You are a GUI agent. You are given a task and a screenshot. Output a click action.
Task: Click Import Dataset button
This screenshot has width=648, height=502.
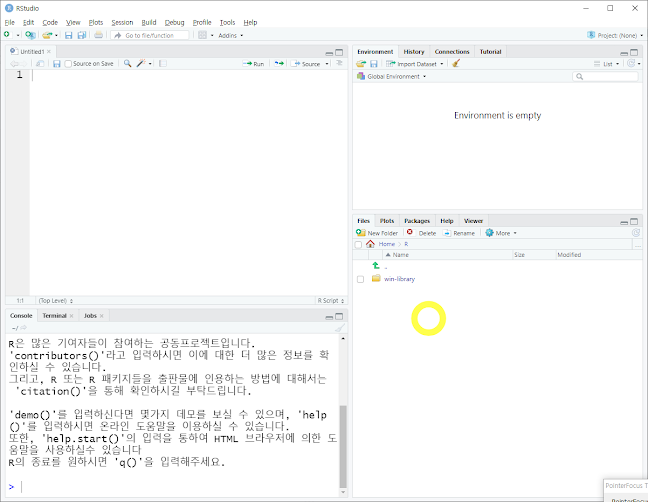[x=415, y=64]
